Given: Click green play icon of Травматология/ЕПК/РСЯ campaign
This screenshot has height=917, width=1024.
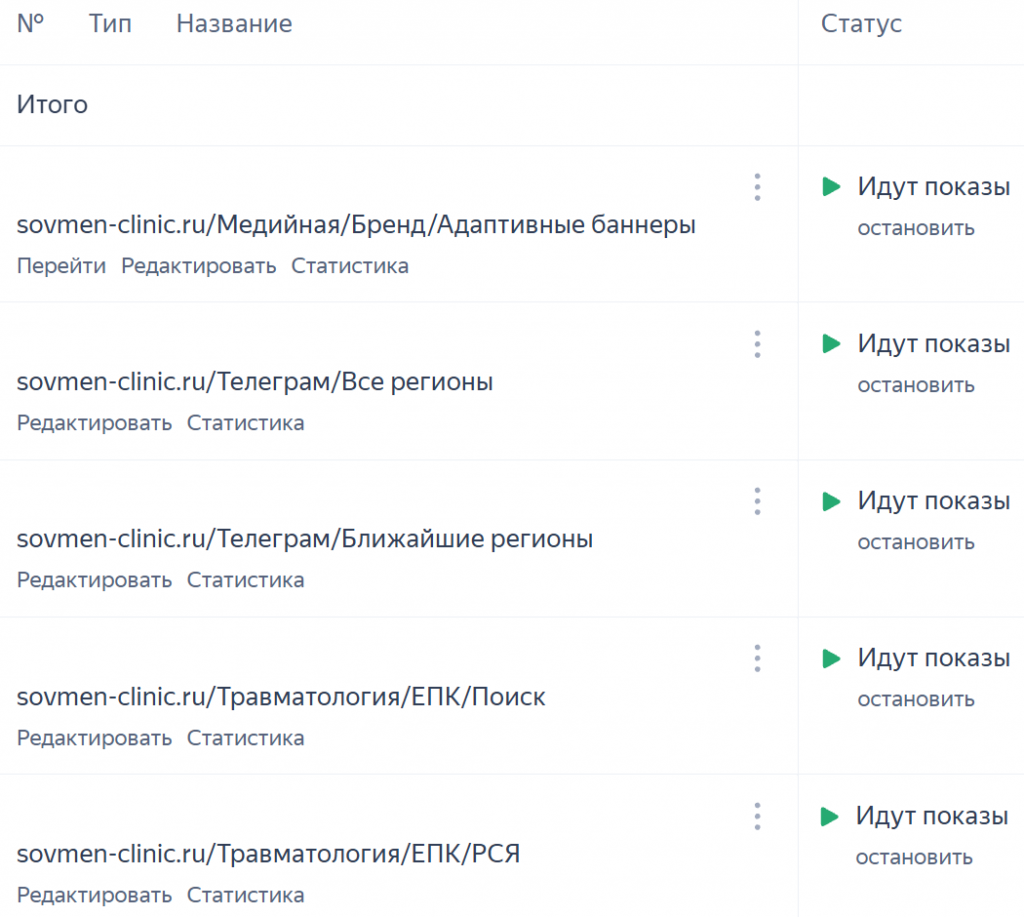Looking at the screenshot, I should (x=829, y=816).
